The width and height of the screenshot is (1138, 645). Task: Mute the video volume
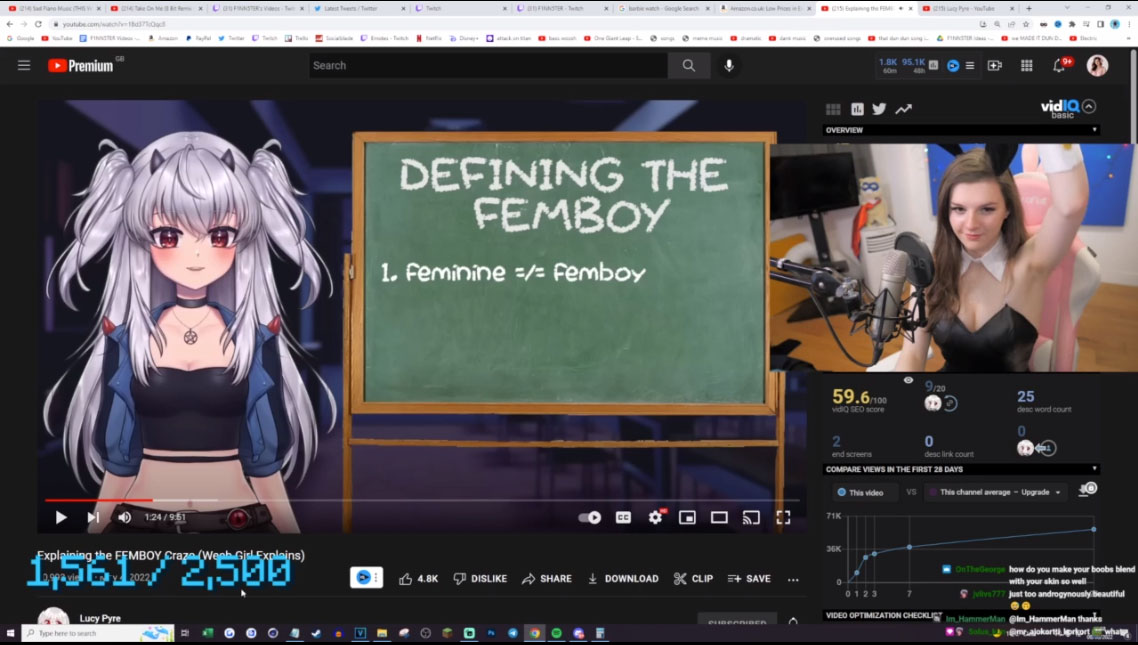125,517
